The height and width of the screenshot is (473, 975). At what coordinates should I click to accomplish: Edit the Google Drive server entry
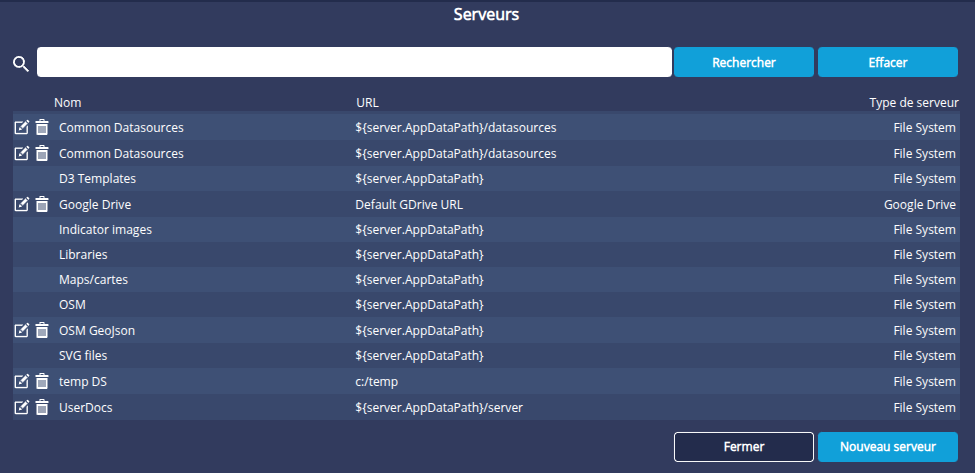click(x=21, y=204)
